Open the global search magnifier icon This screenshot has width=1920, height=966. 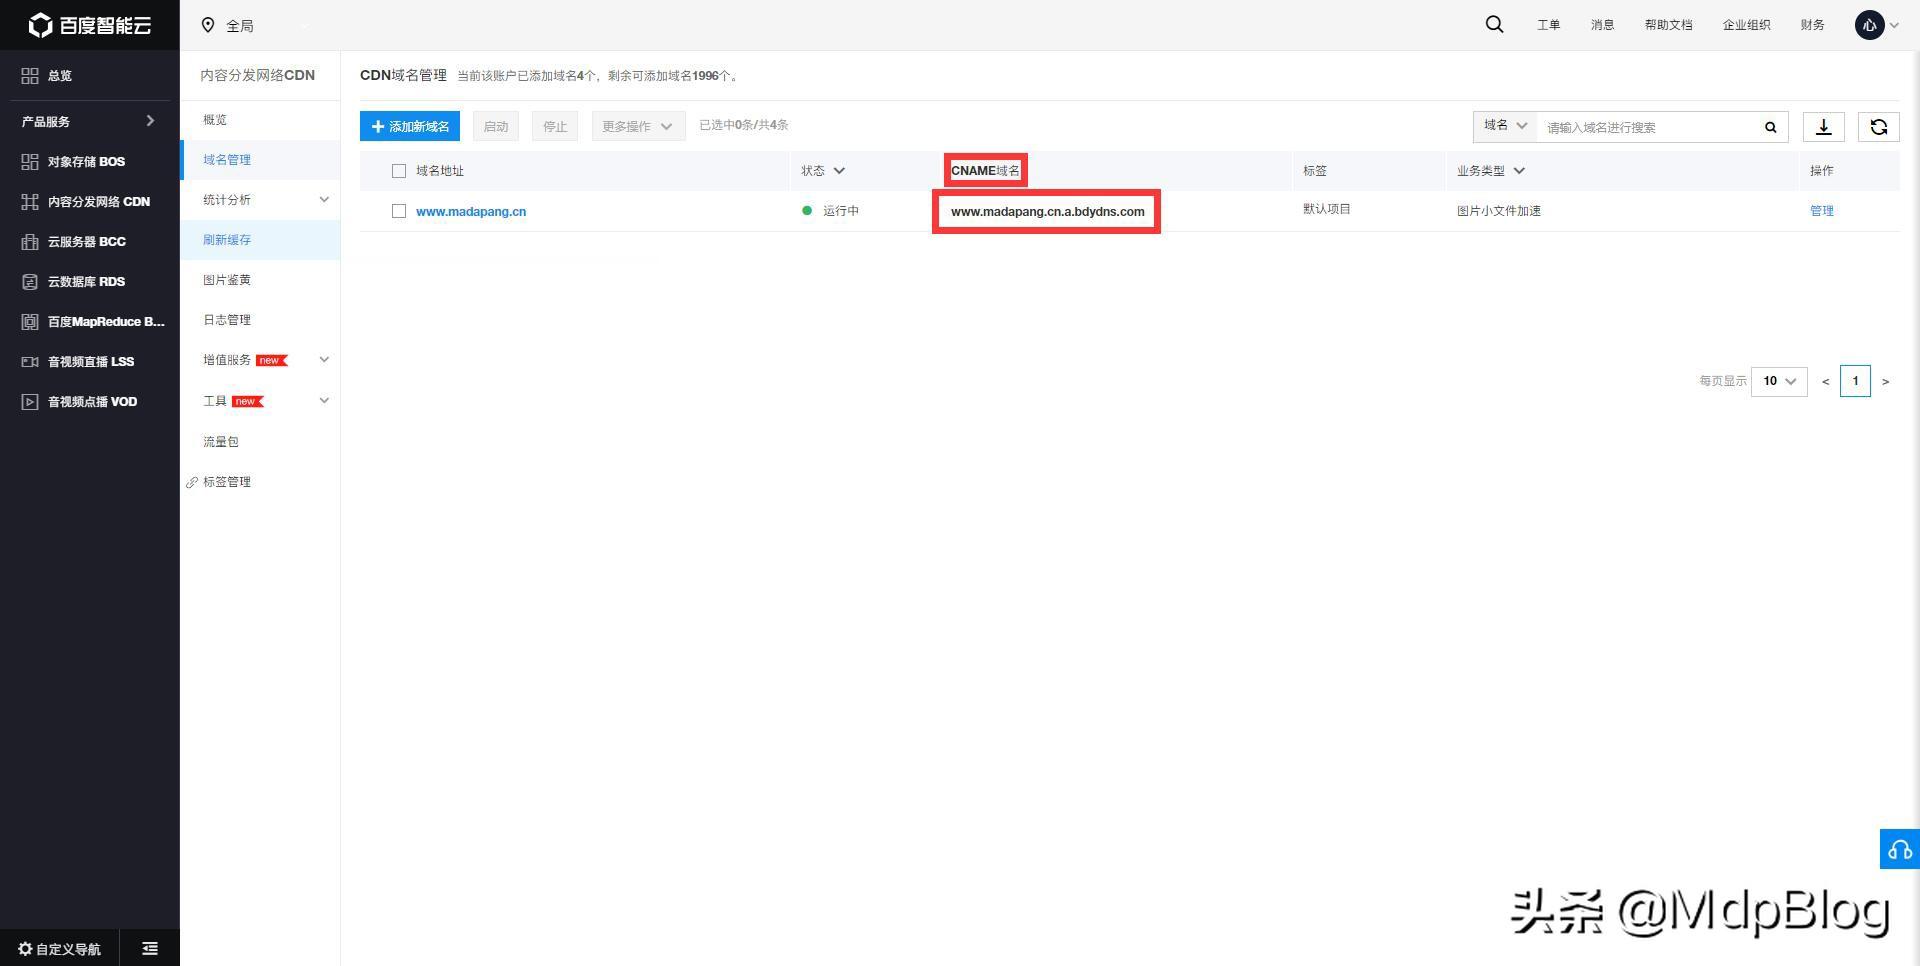(1494, 24)
